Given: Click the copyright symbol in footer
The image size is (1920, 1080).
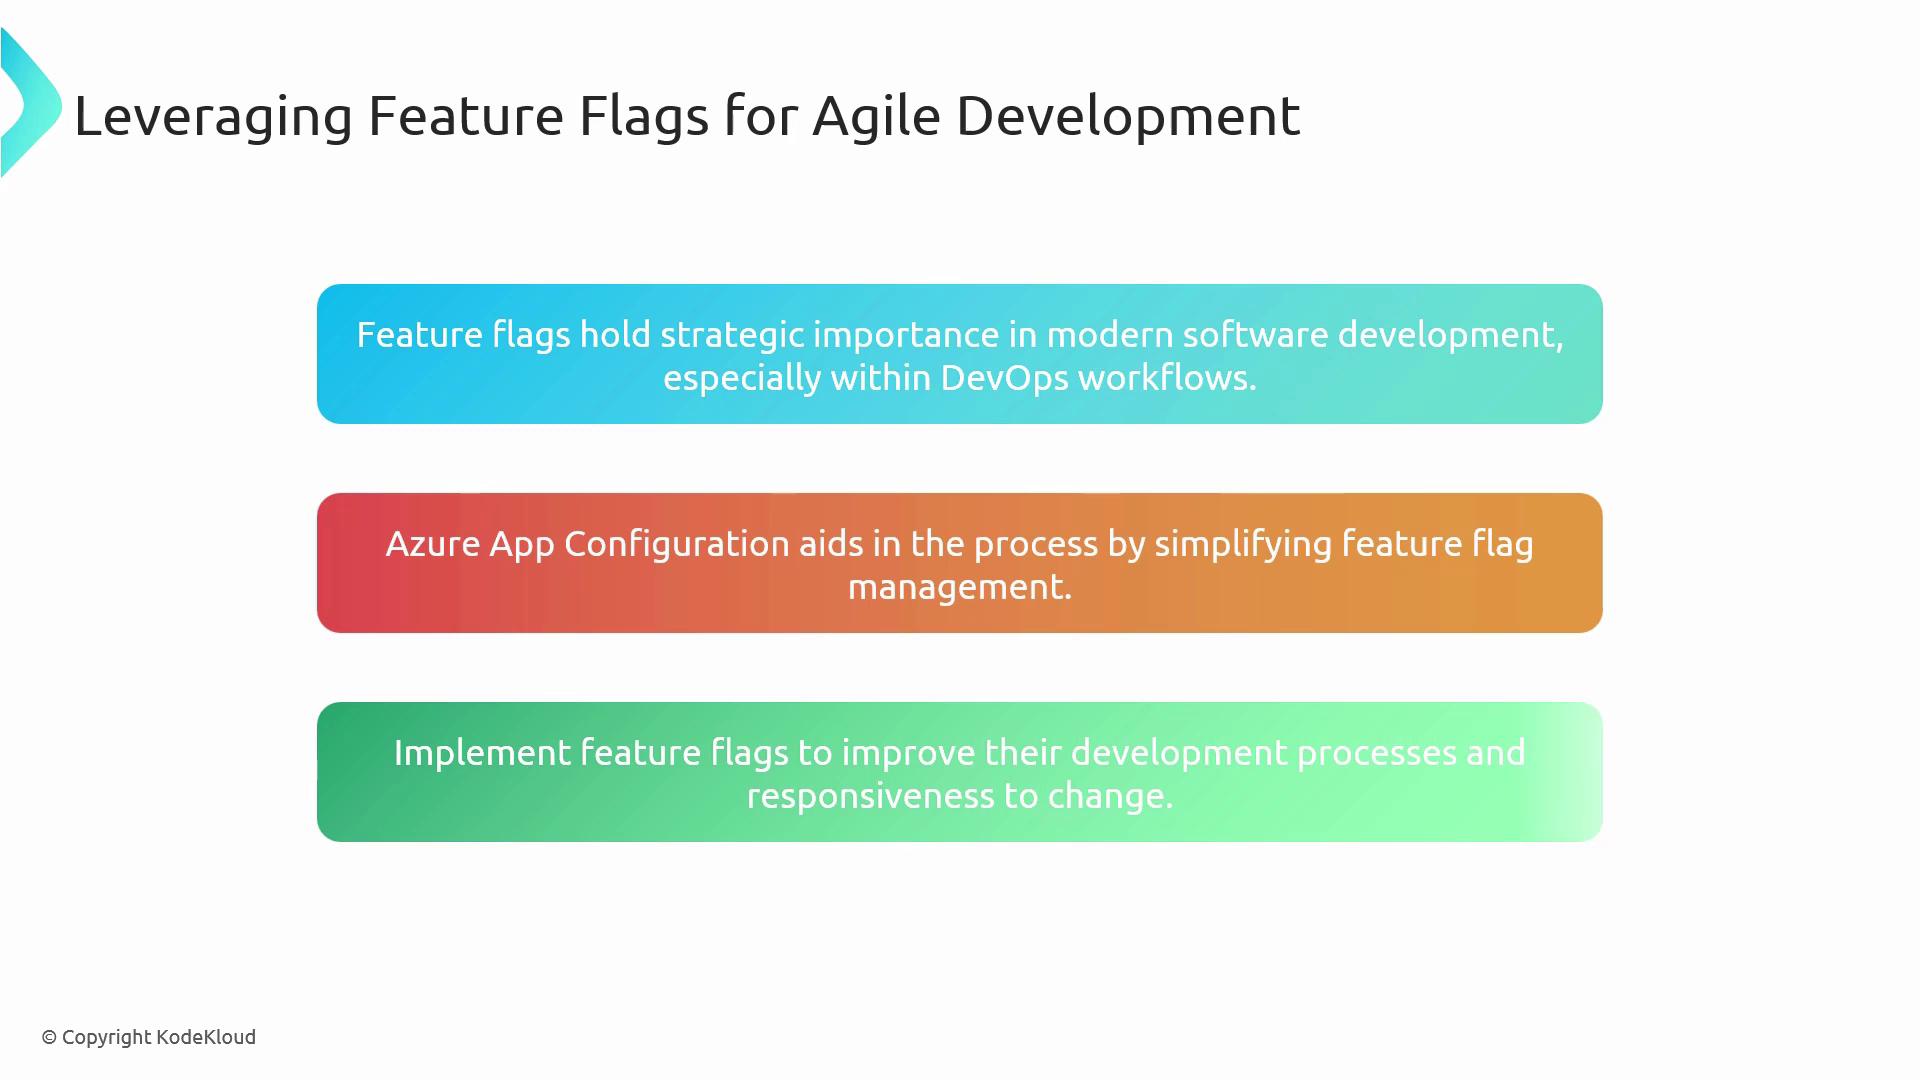Looking at the screenshot, I should point(49,1038).
